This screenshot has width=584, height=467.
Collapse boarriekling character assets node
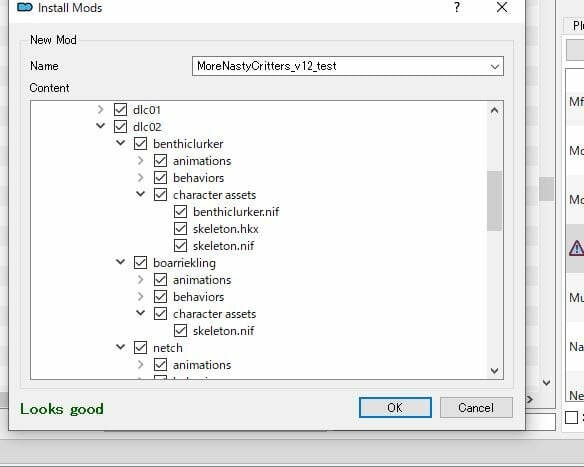[x=140, y=313]
